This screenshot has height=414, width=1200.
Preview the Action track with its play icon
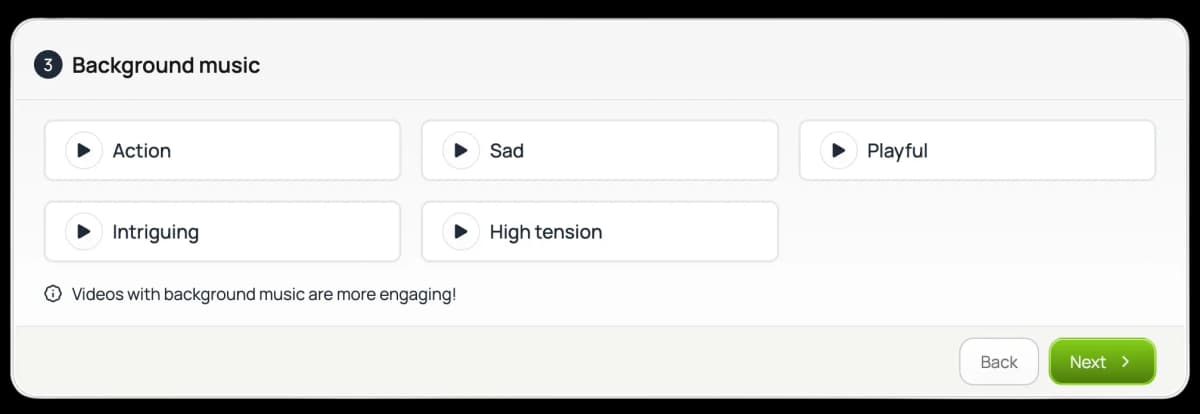(x=84, y=150)
